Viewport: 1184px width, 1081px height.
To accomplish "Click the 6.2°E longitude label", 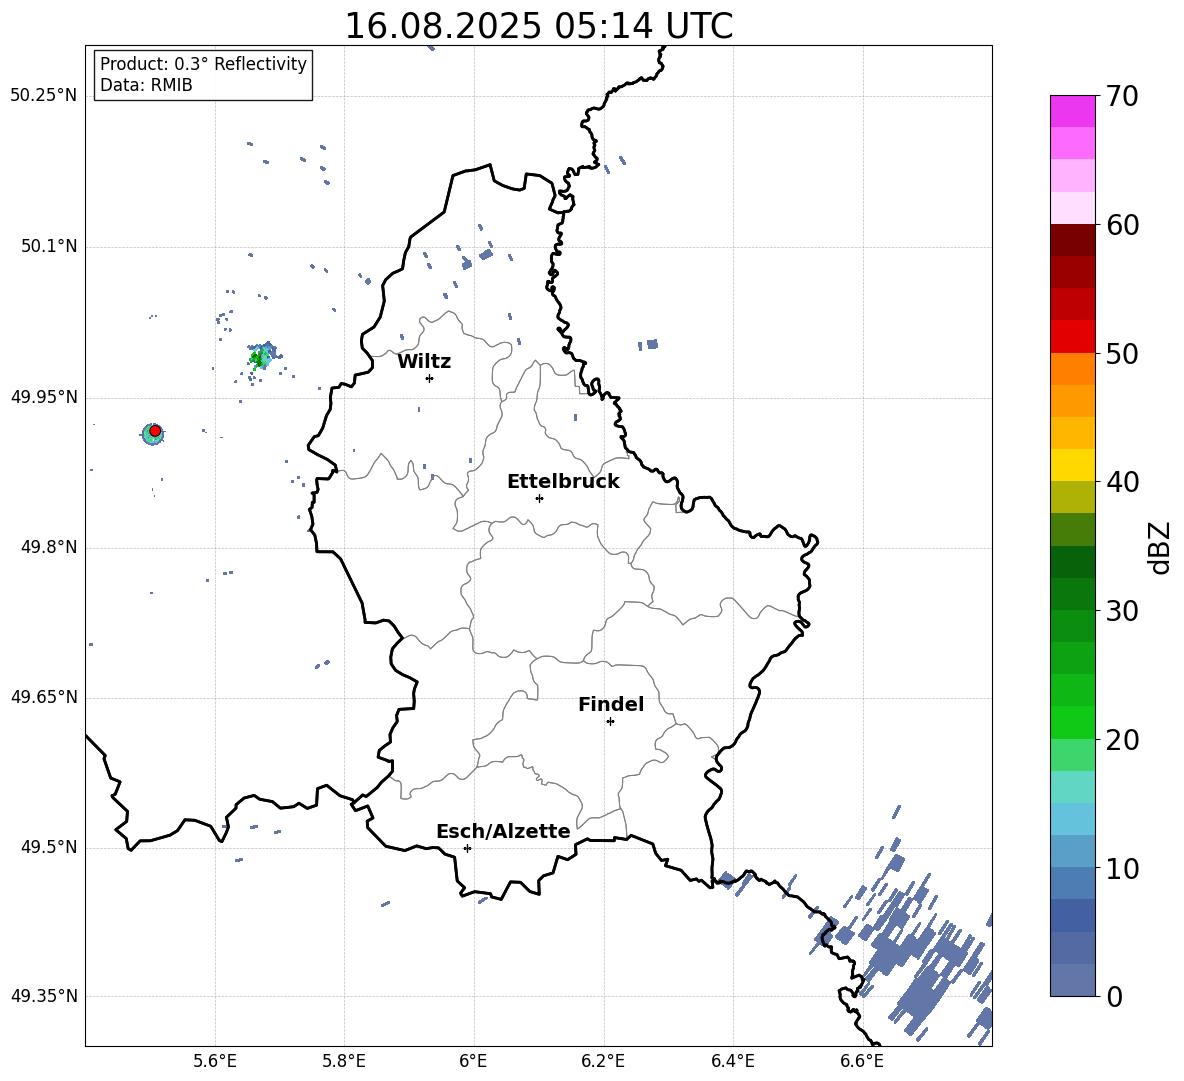I will pos(603,1061).
